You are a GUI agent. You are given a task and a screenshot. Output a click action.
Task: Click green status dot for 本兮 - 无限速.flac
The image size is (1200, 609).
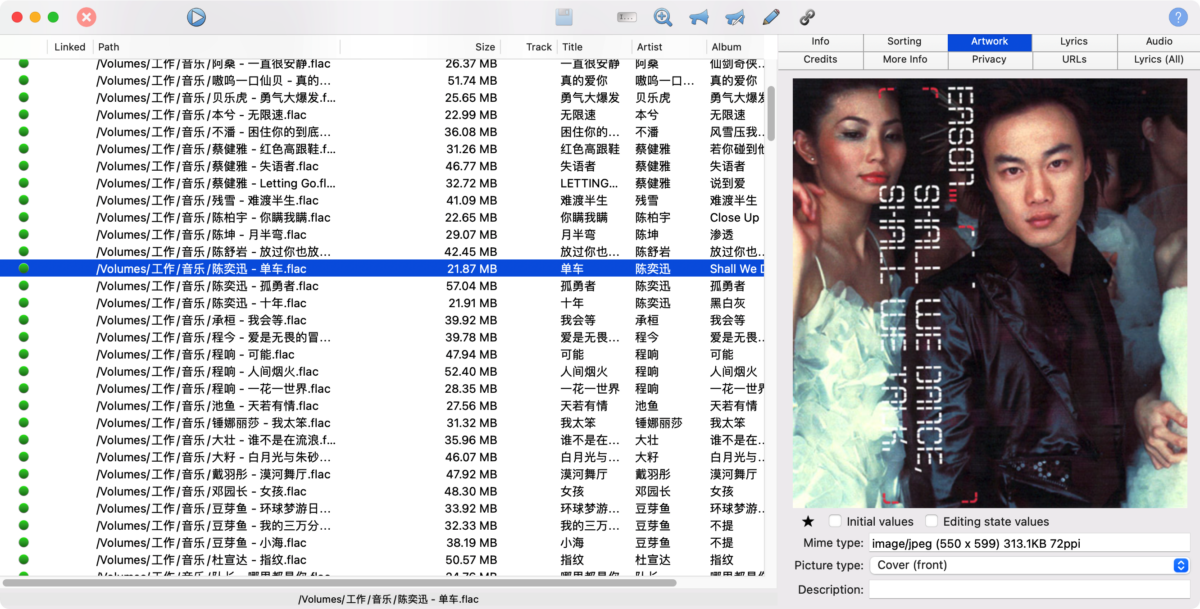pyautogui.click(x=24, y=114)
